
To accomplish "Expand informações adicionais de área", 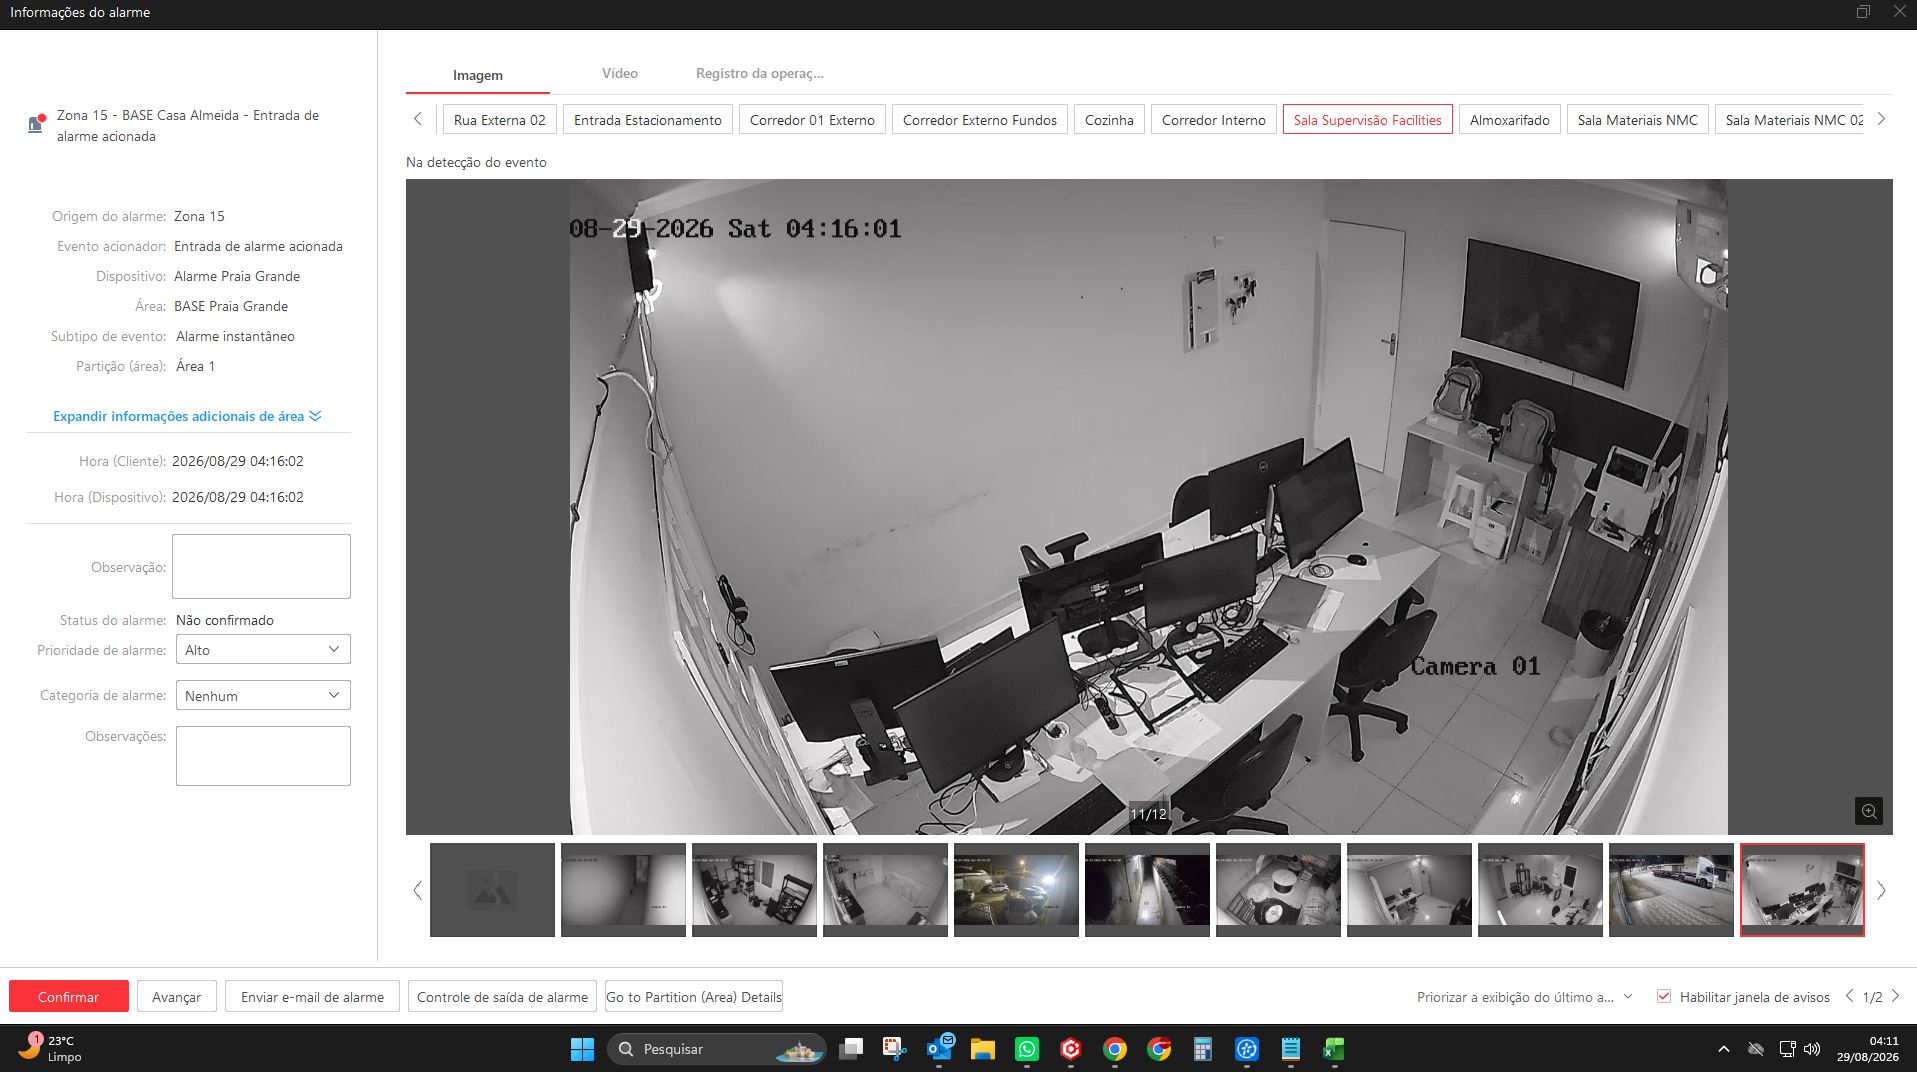I will coord(187,416).
